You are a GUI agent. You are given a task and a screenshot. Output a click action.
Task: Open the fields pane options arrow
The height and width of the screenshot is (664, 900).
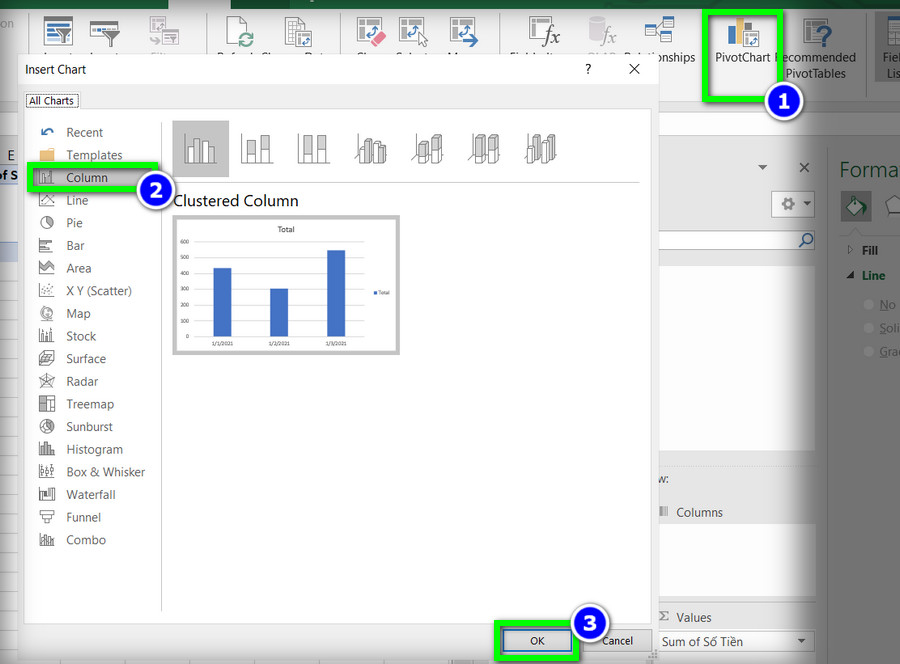coord(763,168)
